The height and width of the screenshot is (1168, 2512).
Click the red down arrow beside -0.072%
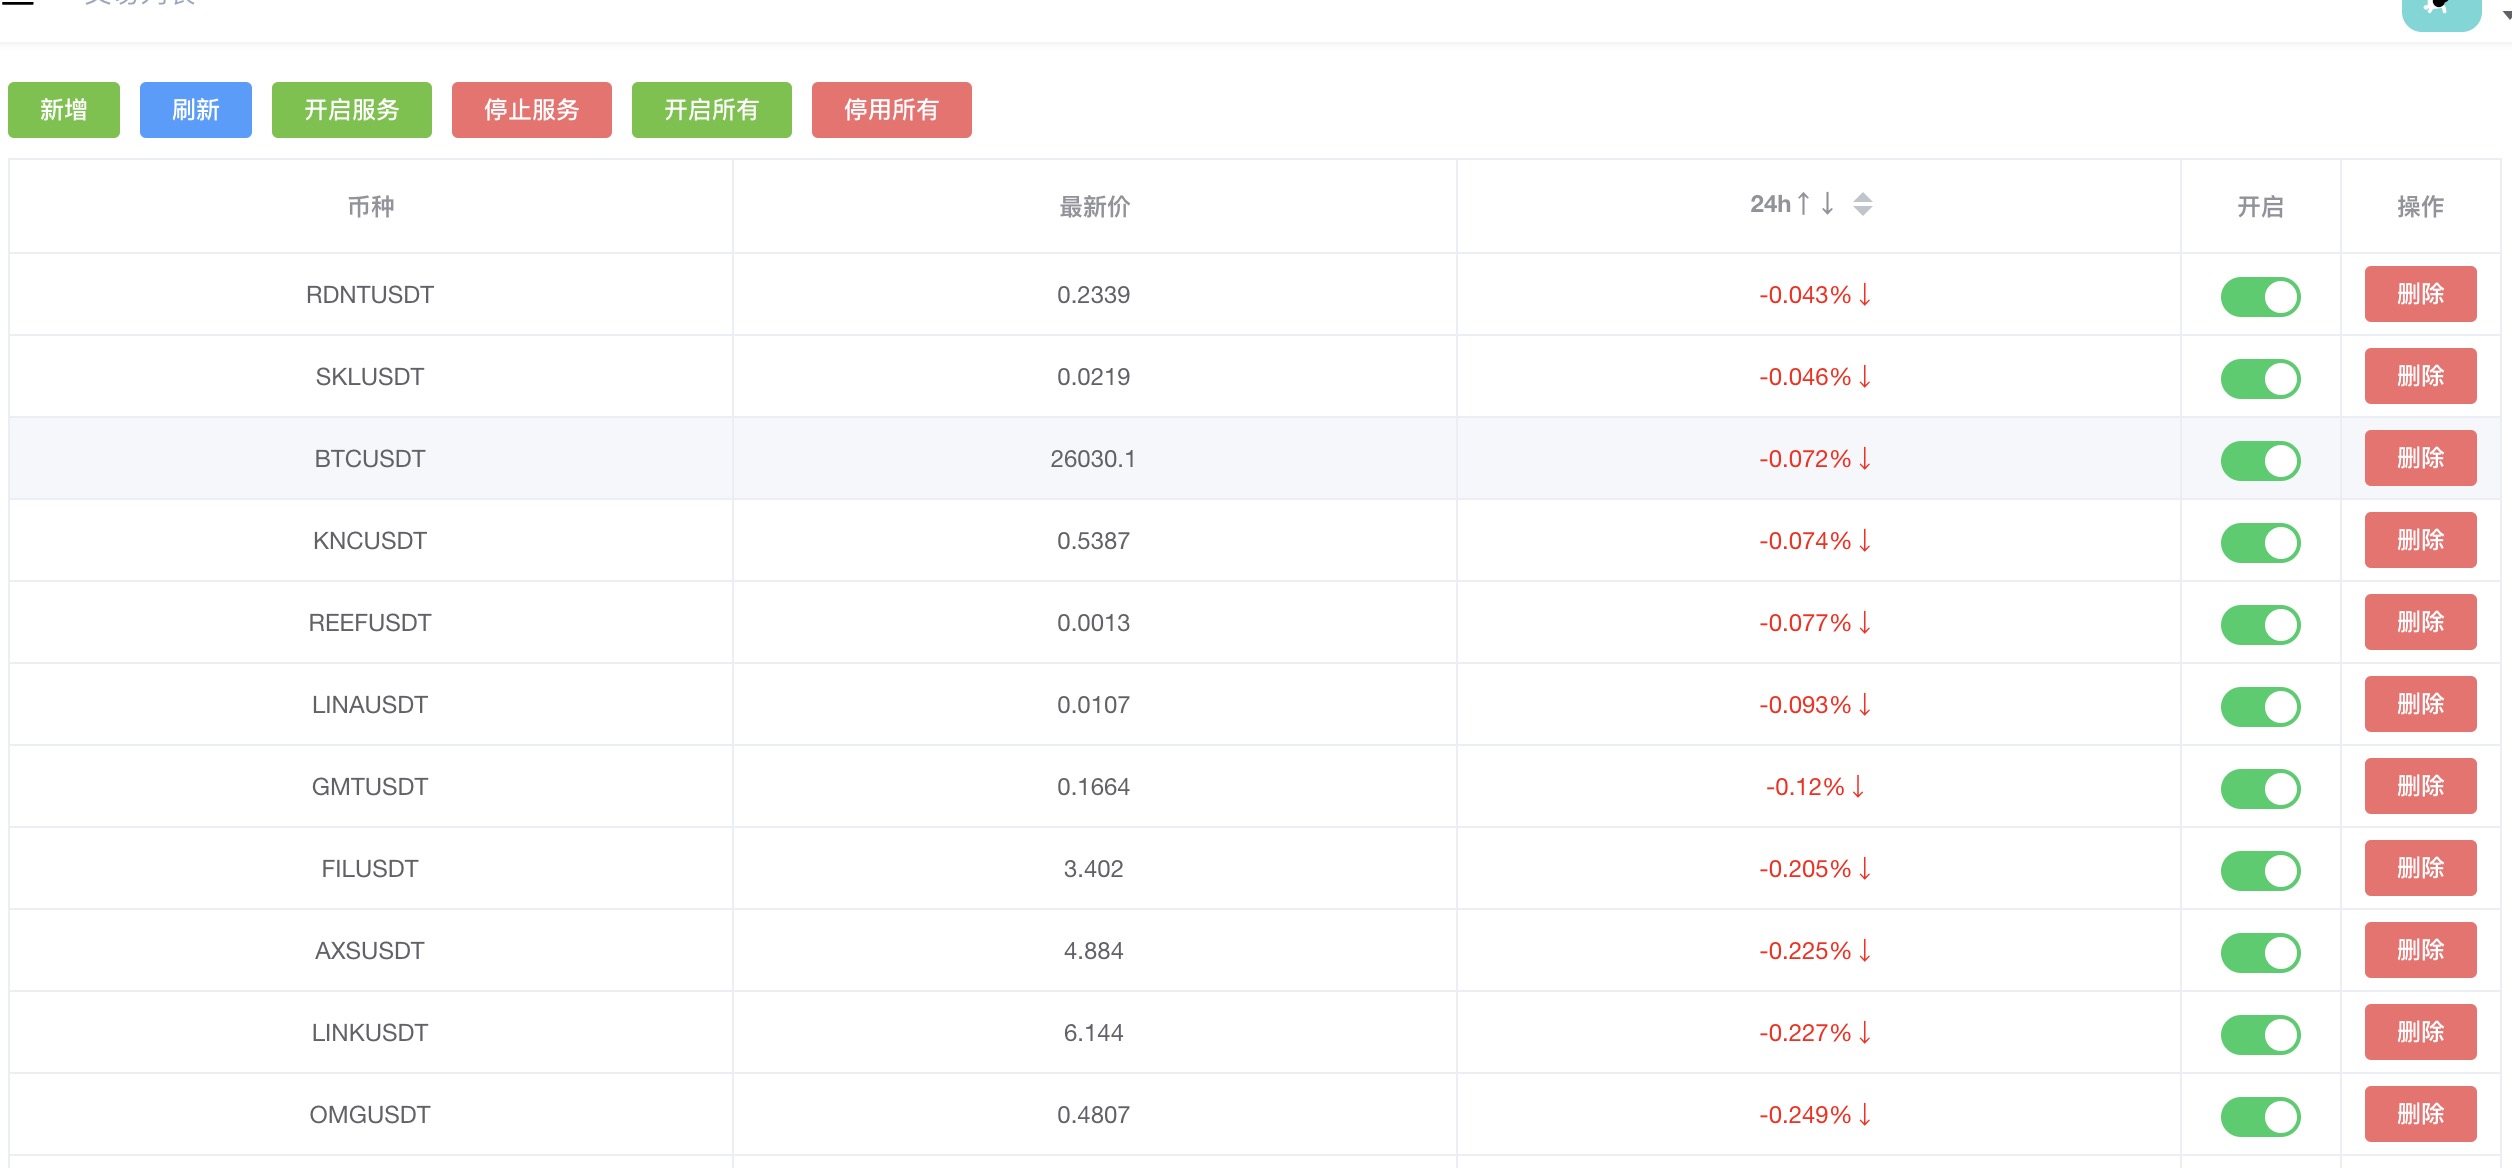(x=1865, y=459)
